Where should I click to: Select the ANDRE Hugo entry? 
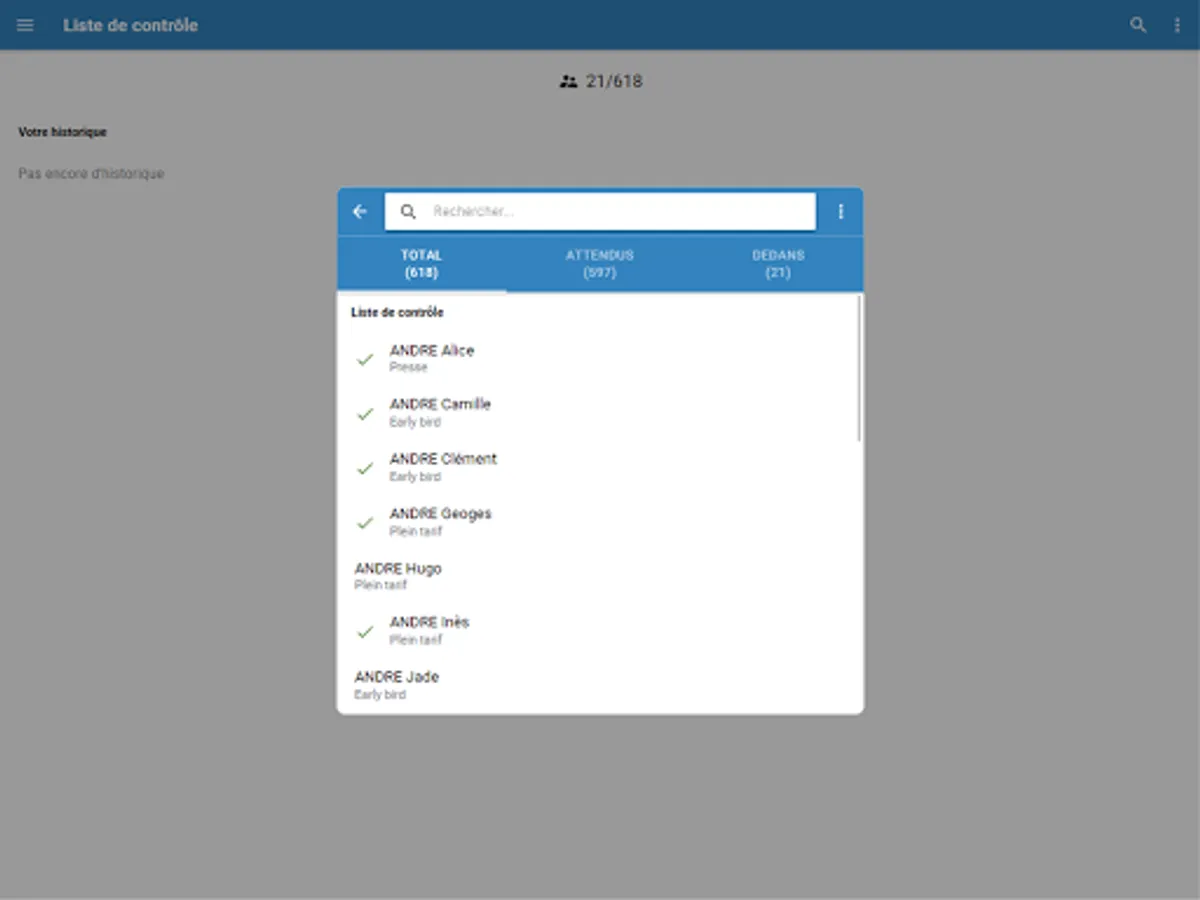[600, 576]
